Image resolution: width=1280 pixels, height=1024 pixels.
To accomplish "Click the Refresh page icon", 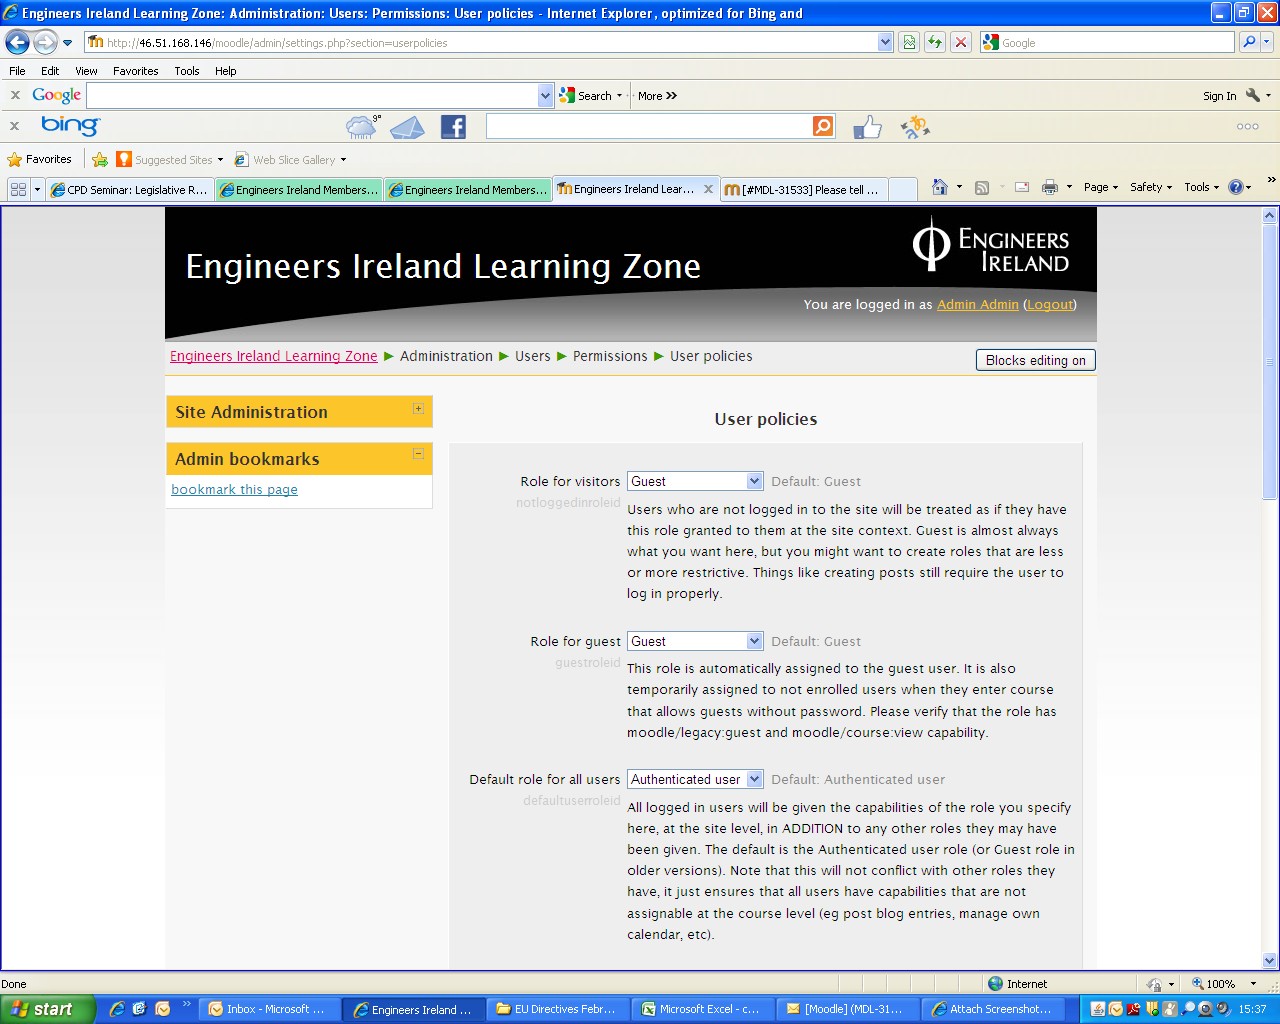I will 935,42.
